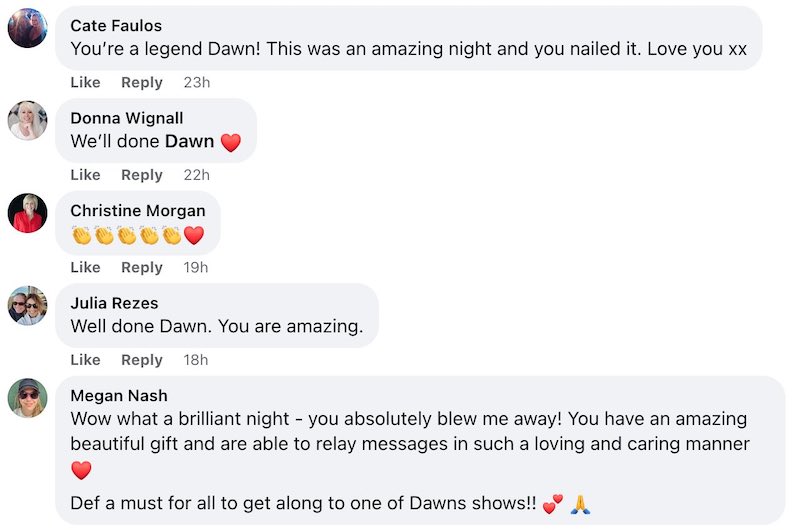Click the Megan Nash name link
The image size is (800, 530).
click(x=118, y=395)
